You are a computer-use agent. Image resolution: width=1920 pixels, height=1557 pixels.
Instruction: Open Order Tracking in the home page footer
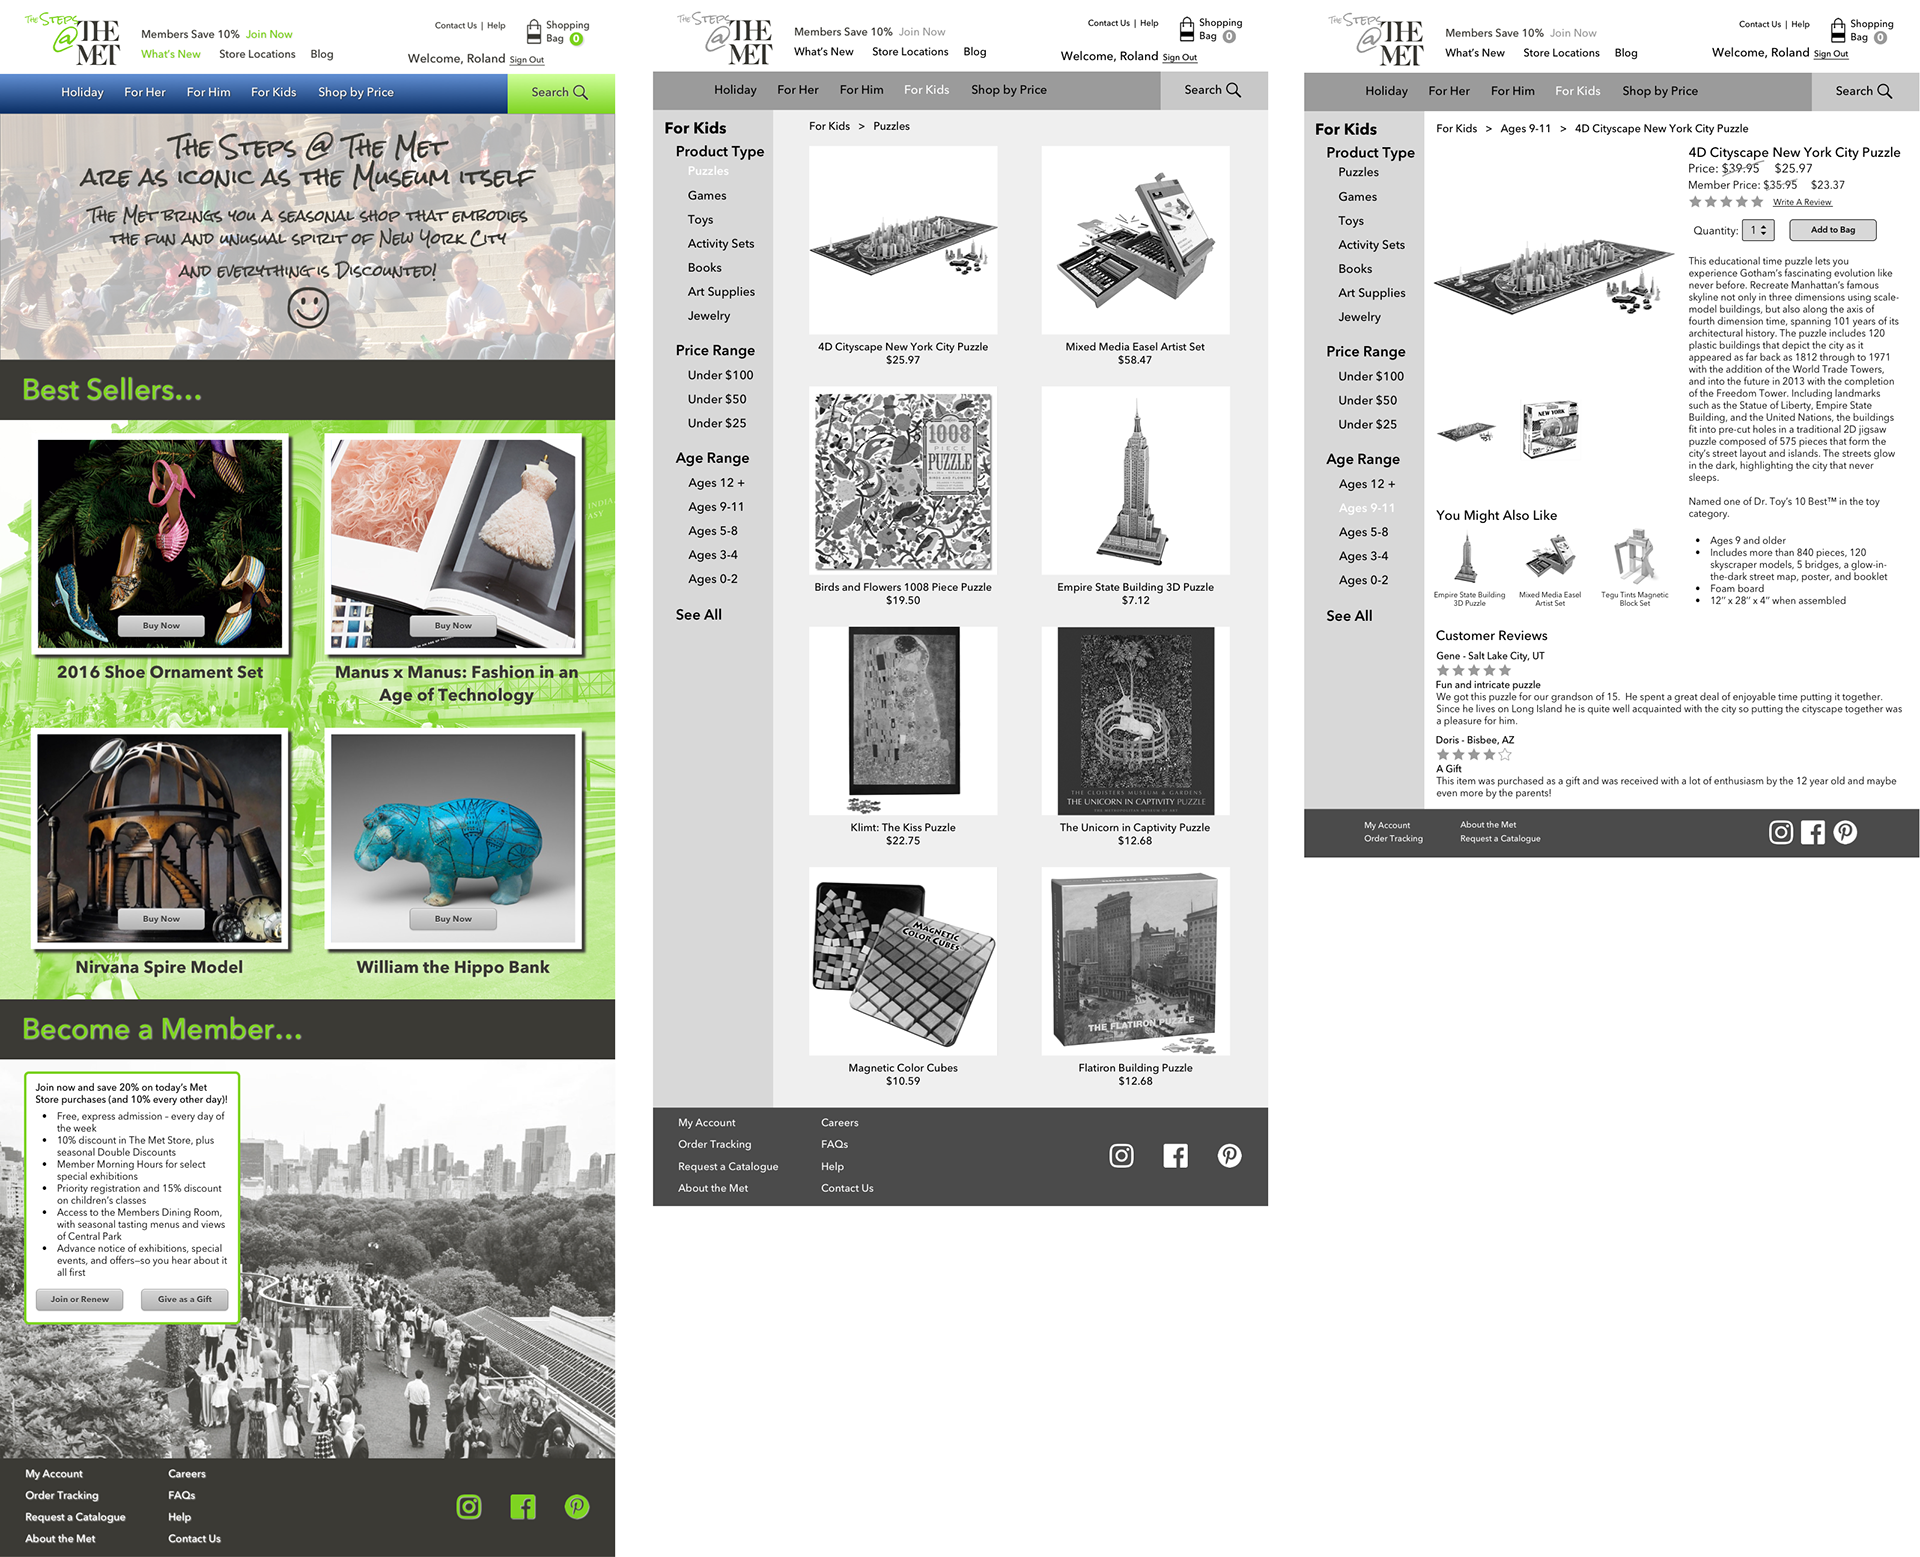click(x=62, y=1495)
